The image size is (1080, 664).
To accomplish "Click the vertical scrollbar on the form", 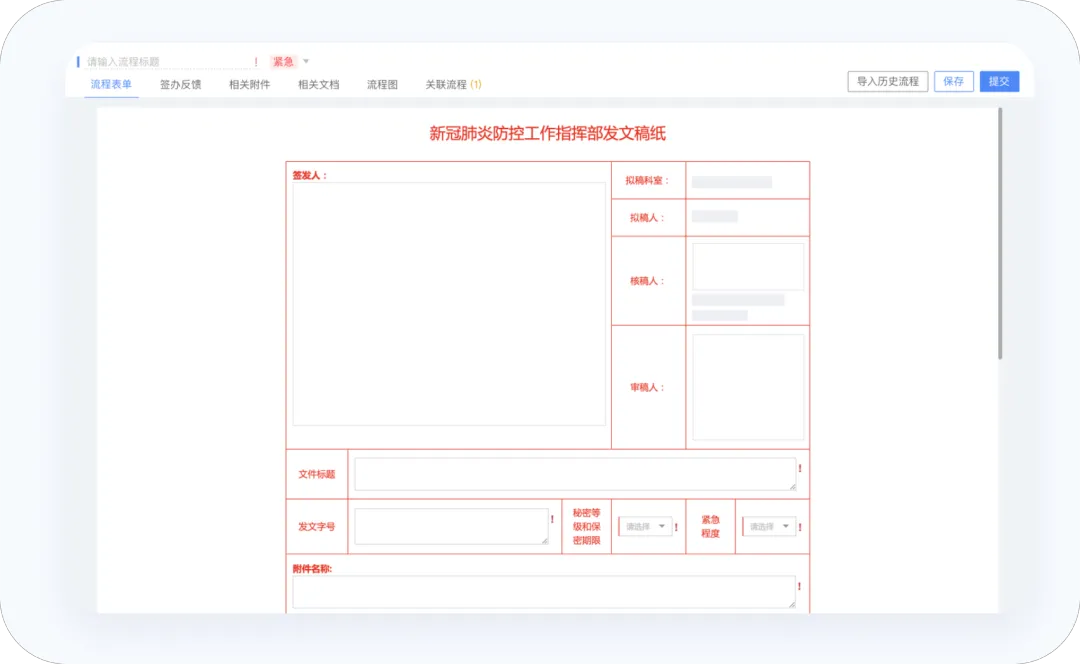I will [x=999, y=234].
